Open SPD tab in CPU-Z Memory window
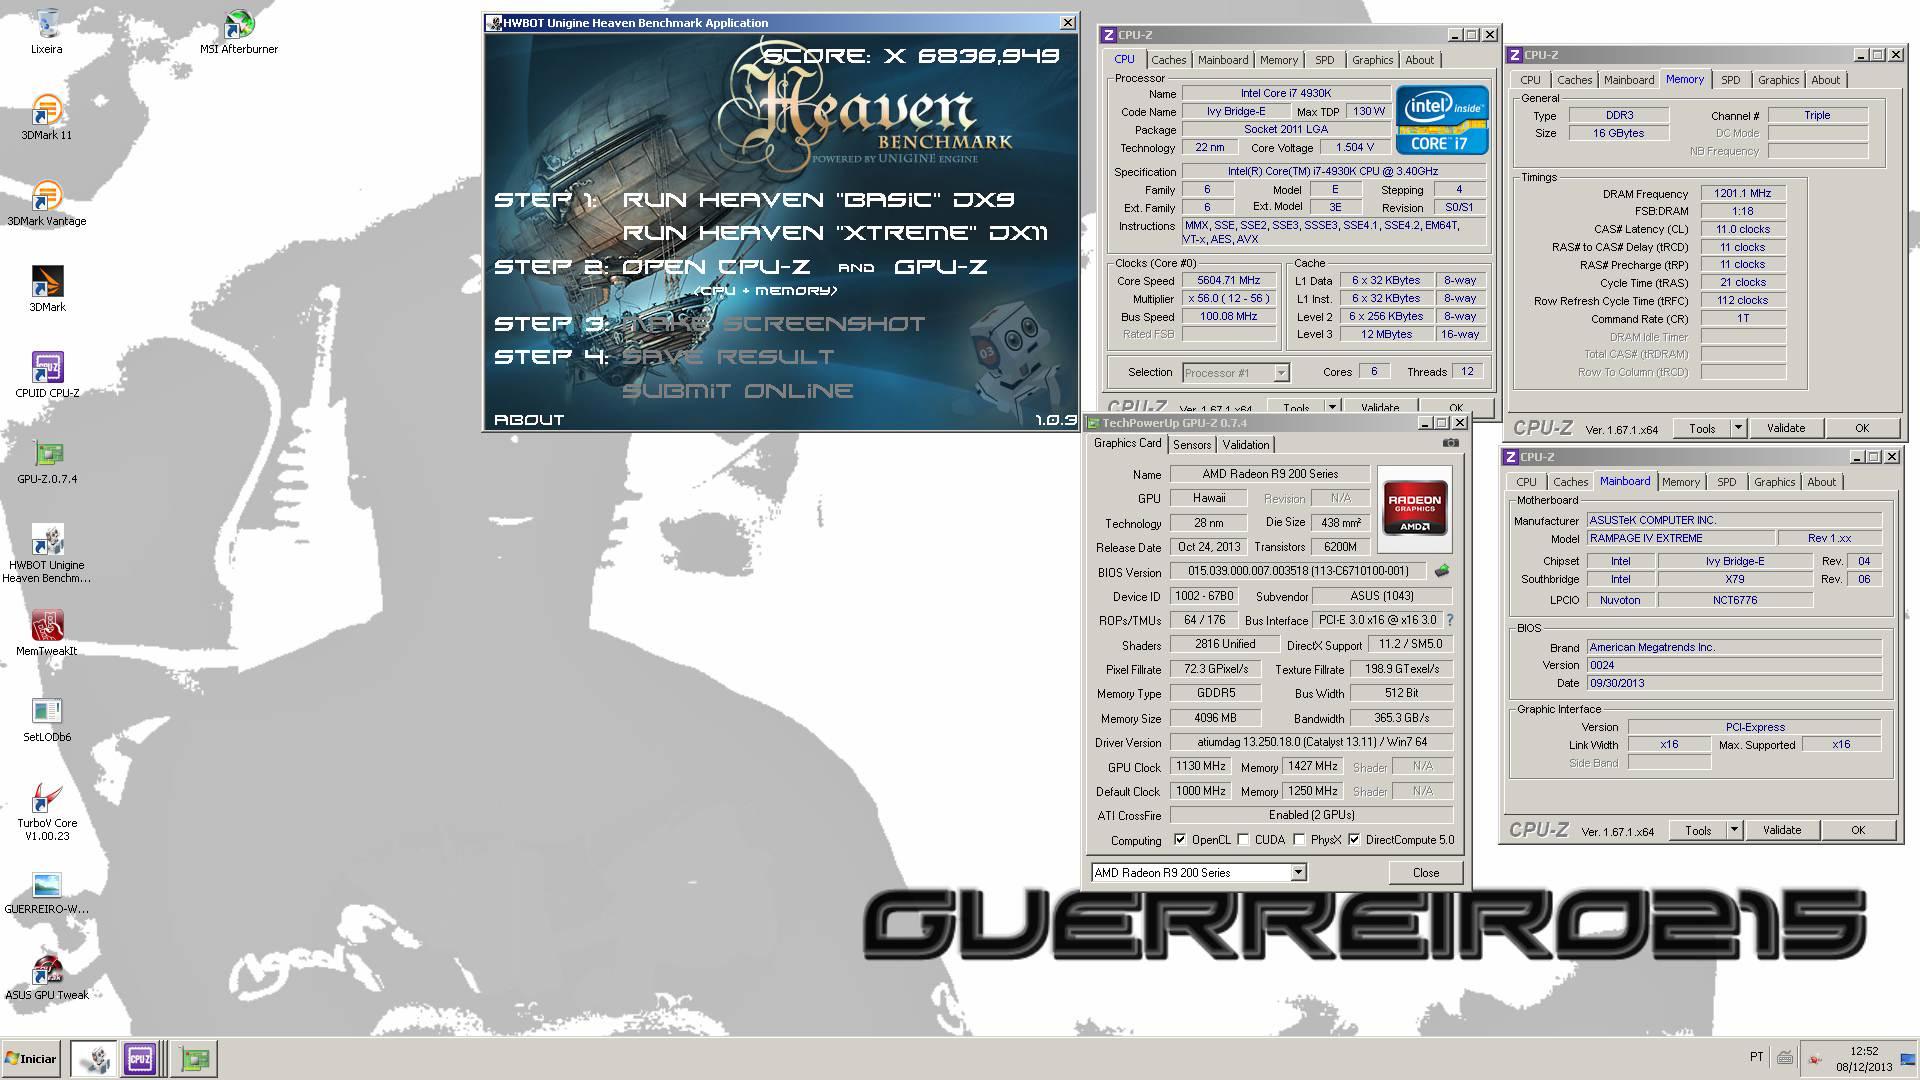1920x1080 pixels. 1730,80
